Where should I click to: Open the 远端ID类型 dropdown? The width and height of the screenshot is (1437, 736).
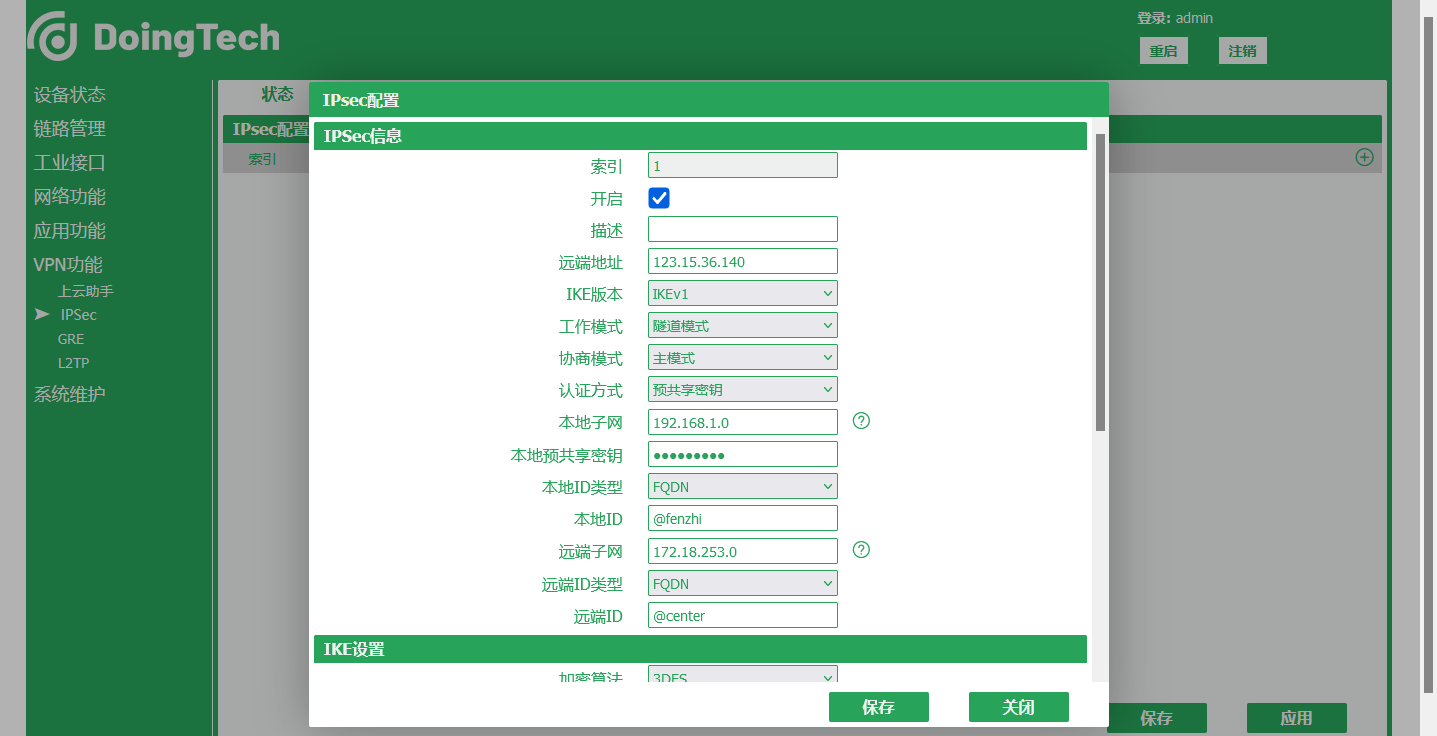(x=743, y=583)
